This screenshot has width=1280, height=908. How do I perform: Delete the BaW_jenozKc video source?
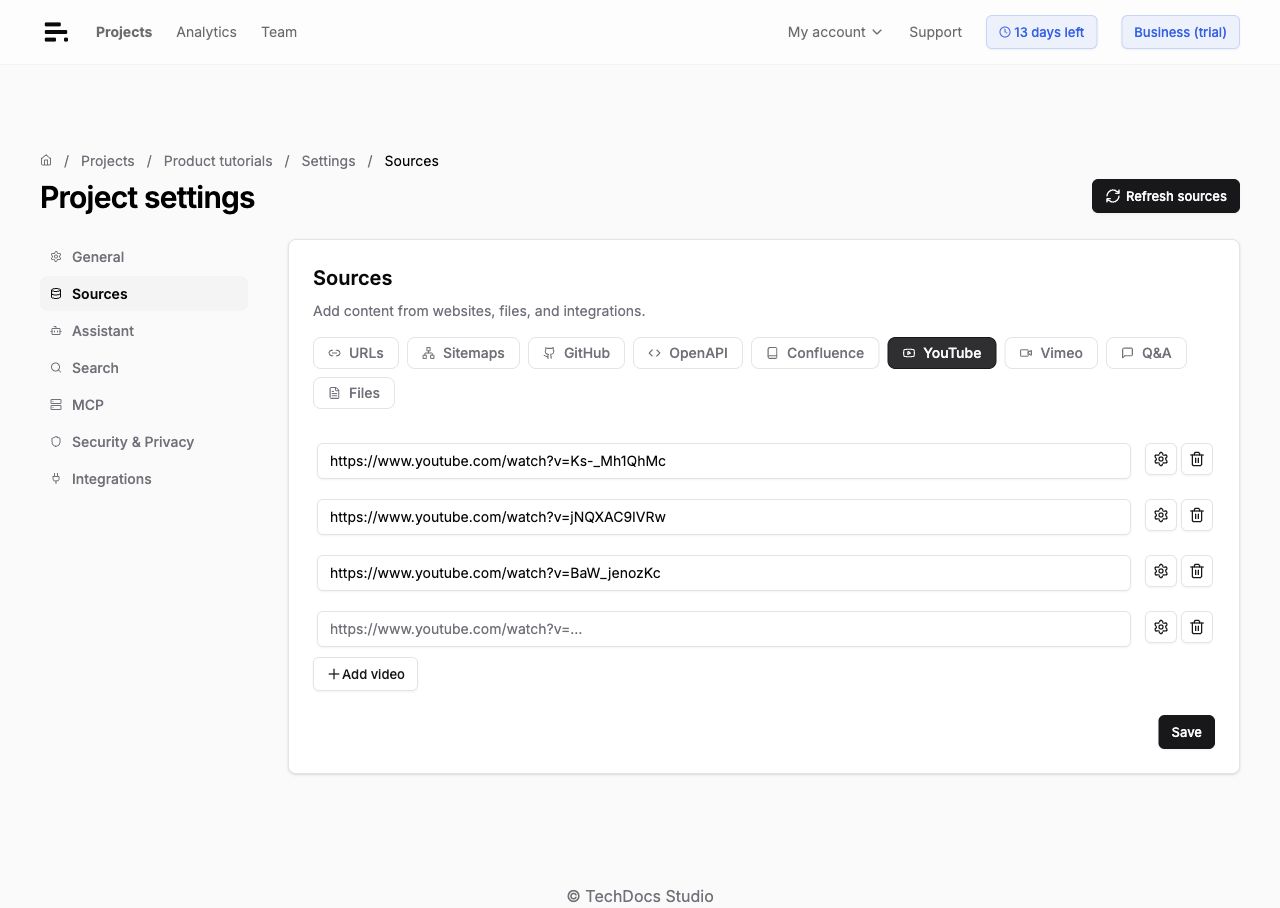(x=1197, y=571)
